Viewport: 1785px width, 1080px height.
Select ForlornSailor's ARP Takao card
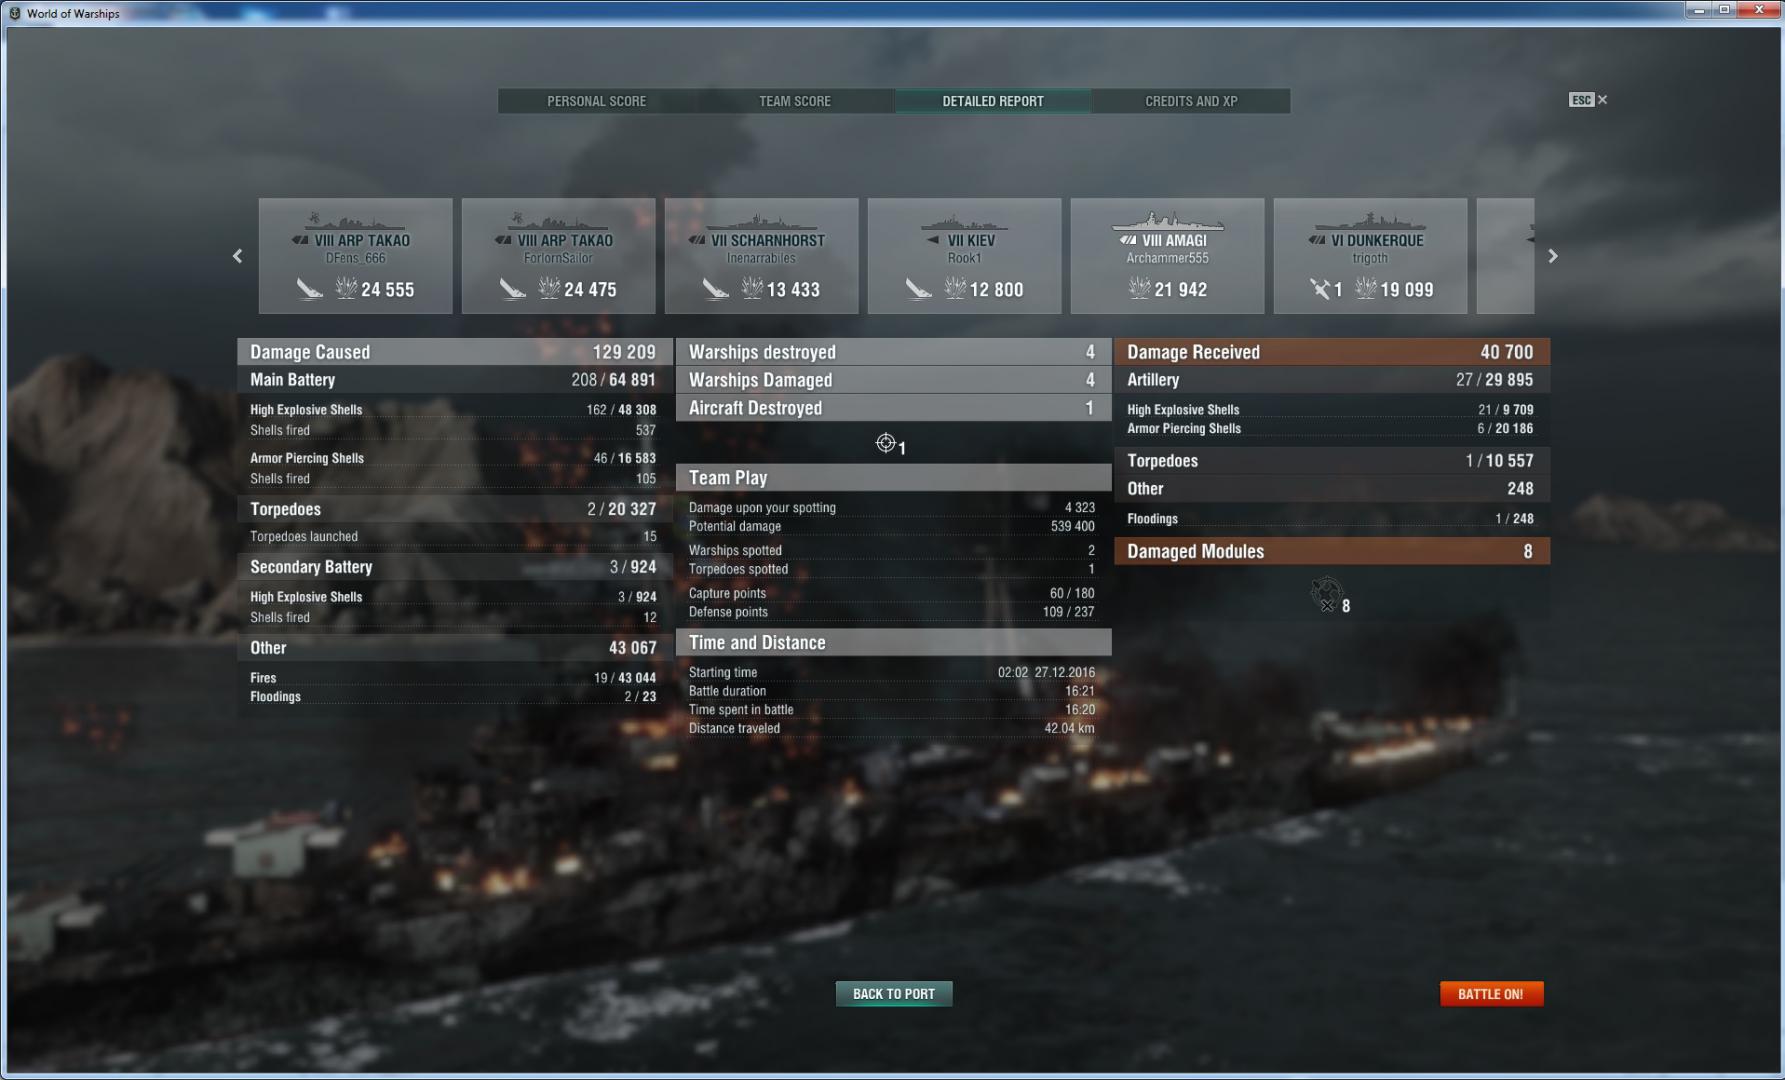558,256
